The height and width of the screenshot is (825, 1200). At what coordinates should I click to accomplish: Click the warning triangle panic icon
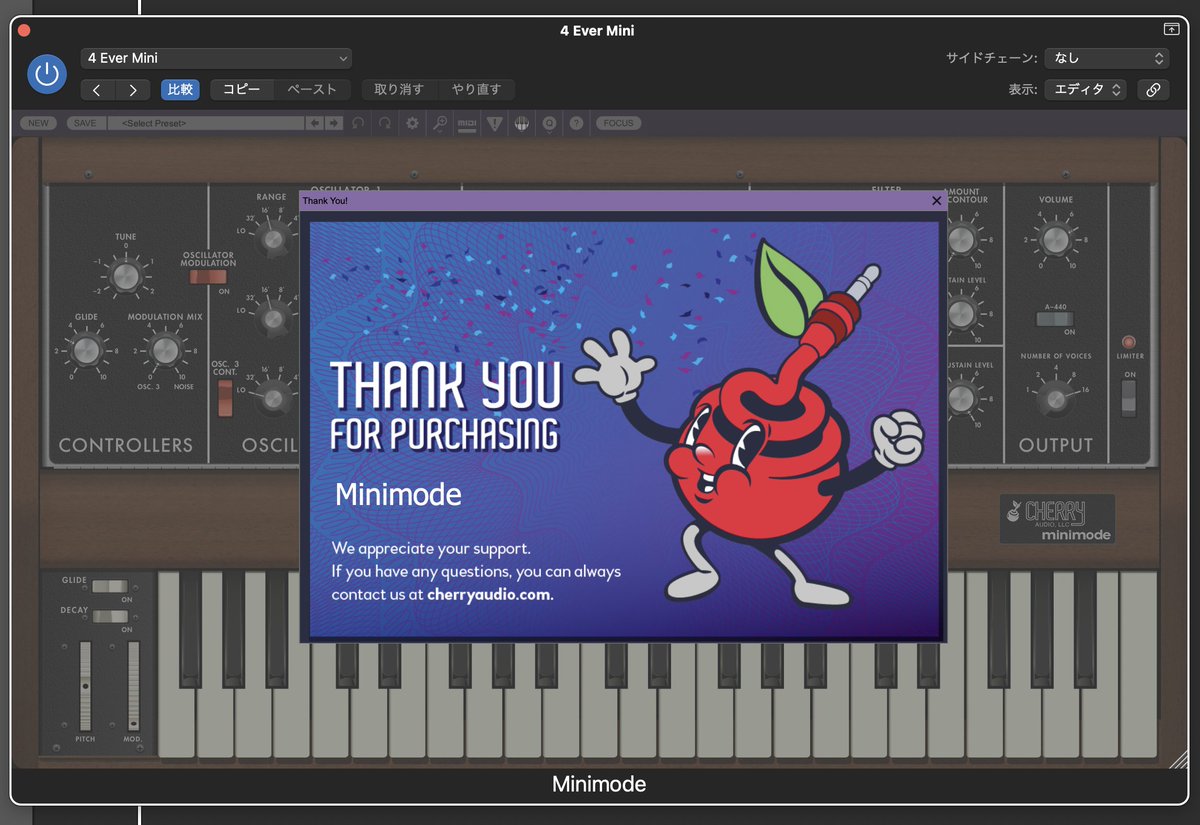pos(494,123)
